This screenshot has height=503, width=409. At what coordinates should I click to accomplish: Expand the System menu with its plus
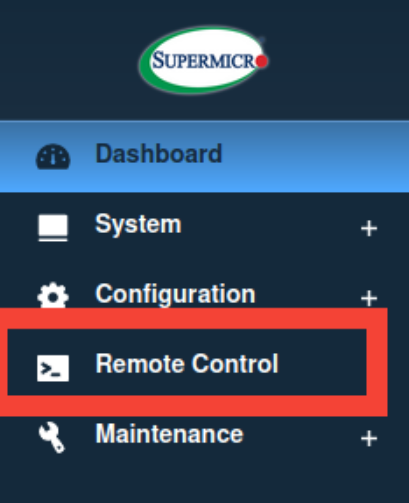click(x=369, y=229)
